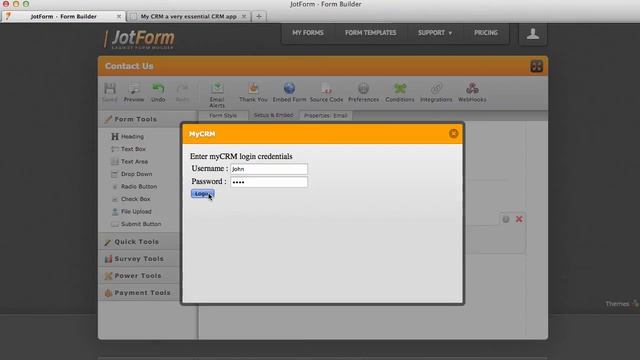Switch to Properties: Email tab
The width and height of the screenshot is (640, 360).
(x=325, y=116)
